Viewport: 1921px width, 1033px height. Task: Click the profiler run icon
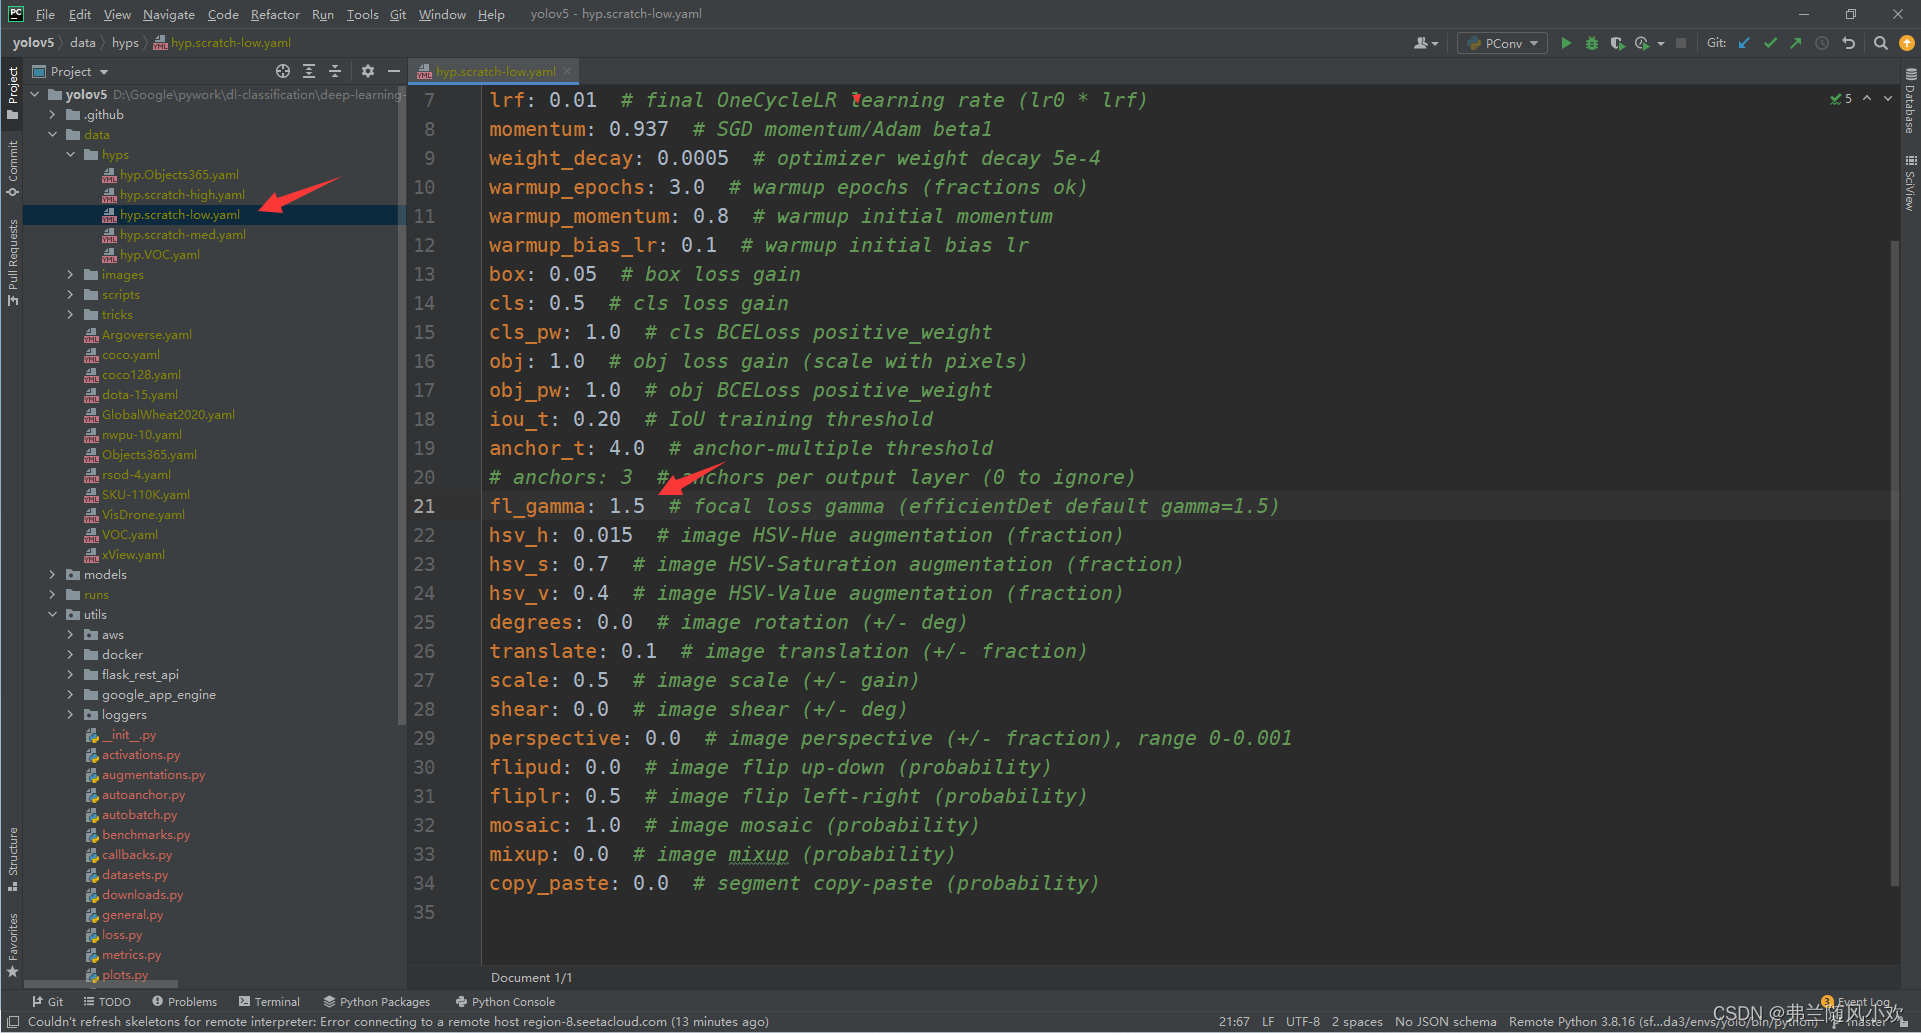[1642, 43]
